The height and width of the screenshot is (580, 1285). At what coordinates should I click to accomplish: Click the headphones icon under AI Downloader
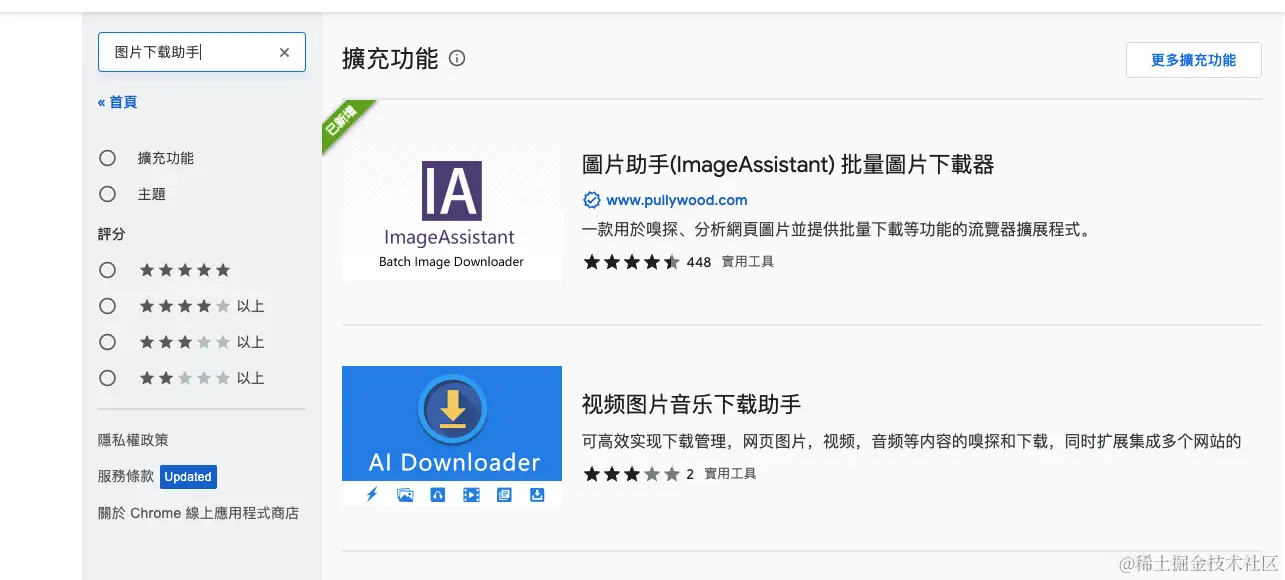click(438, 494)
